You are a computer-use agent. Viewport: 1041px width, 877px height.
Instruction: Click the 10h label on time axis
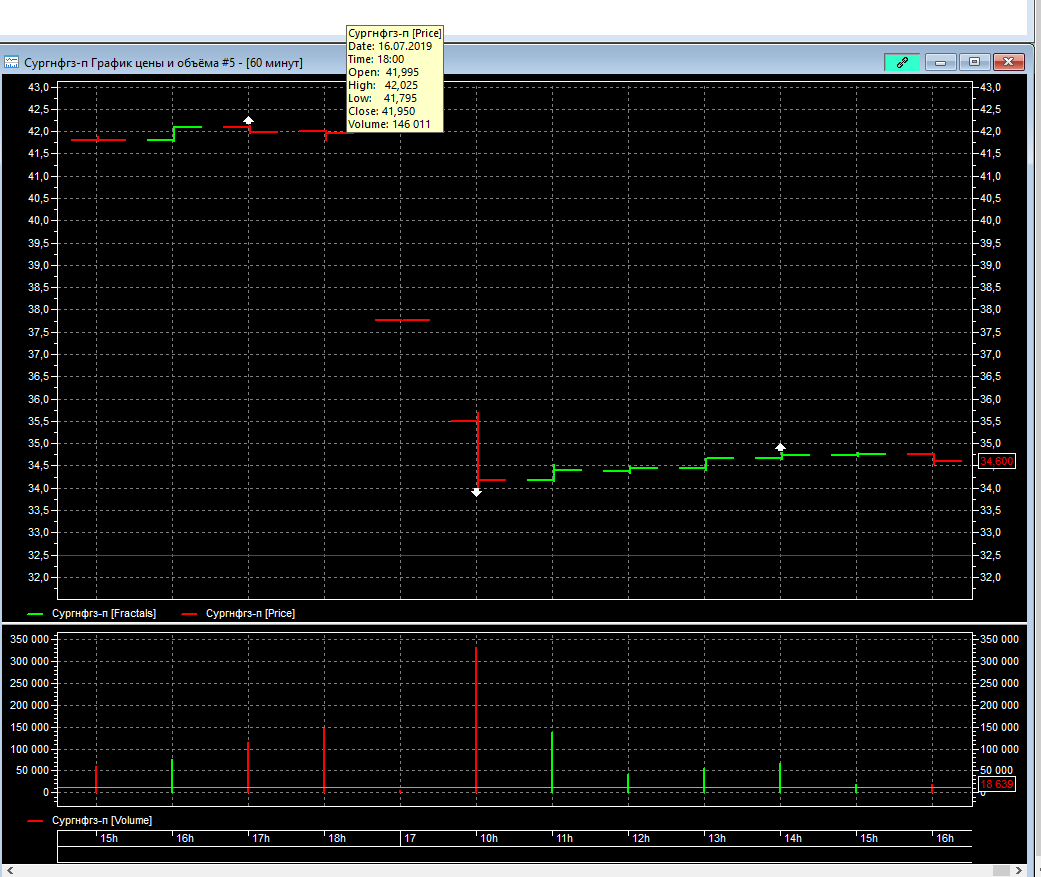[x=489, y=838]
